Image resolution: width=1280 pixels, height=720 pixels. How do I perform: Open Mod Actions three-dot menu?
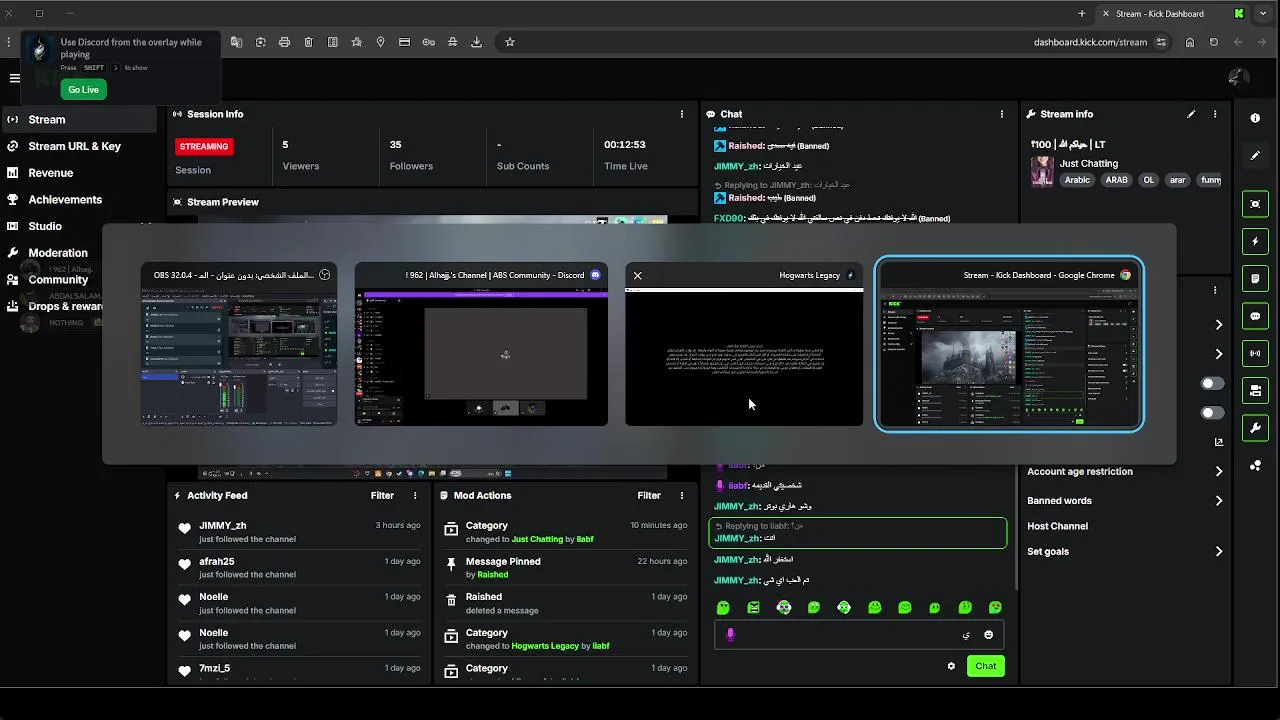(x=682, y=495)
